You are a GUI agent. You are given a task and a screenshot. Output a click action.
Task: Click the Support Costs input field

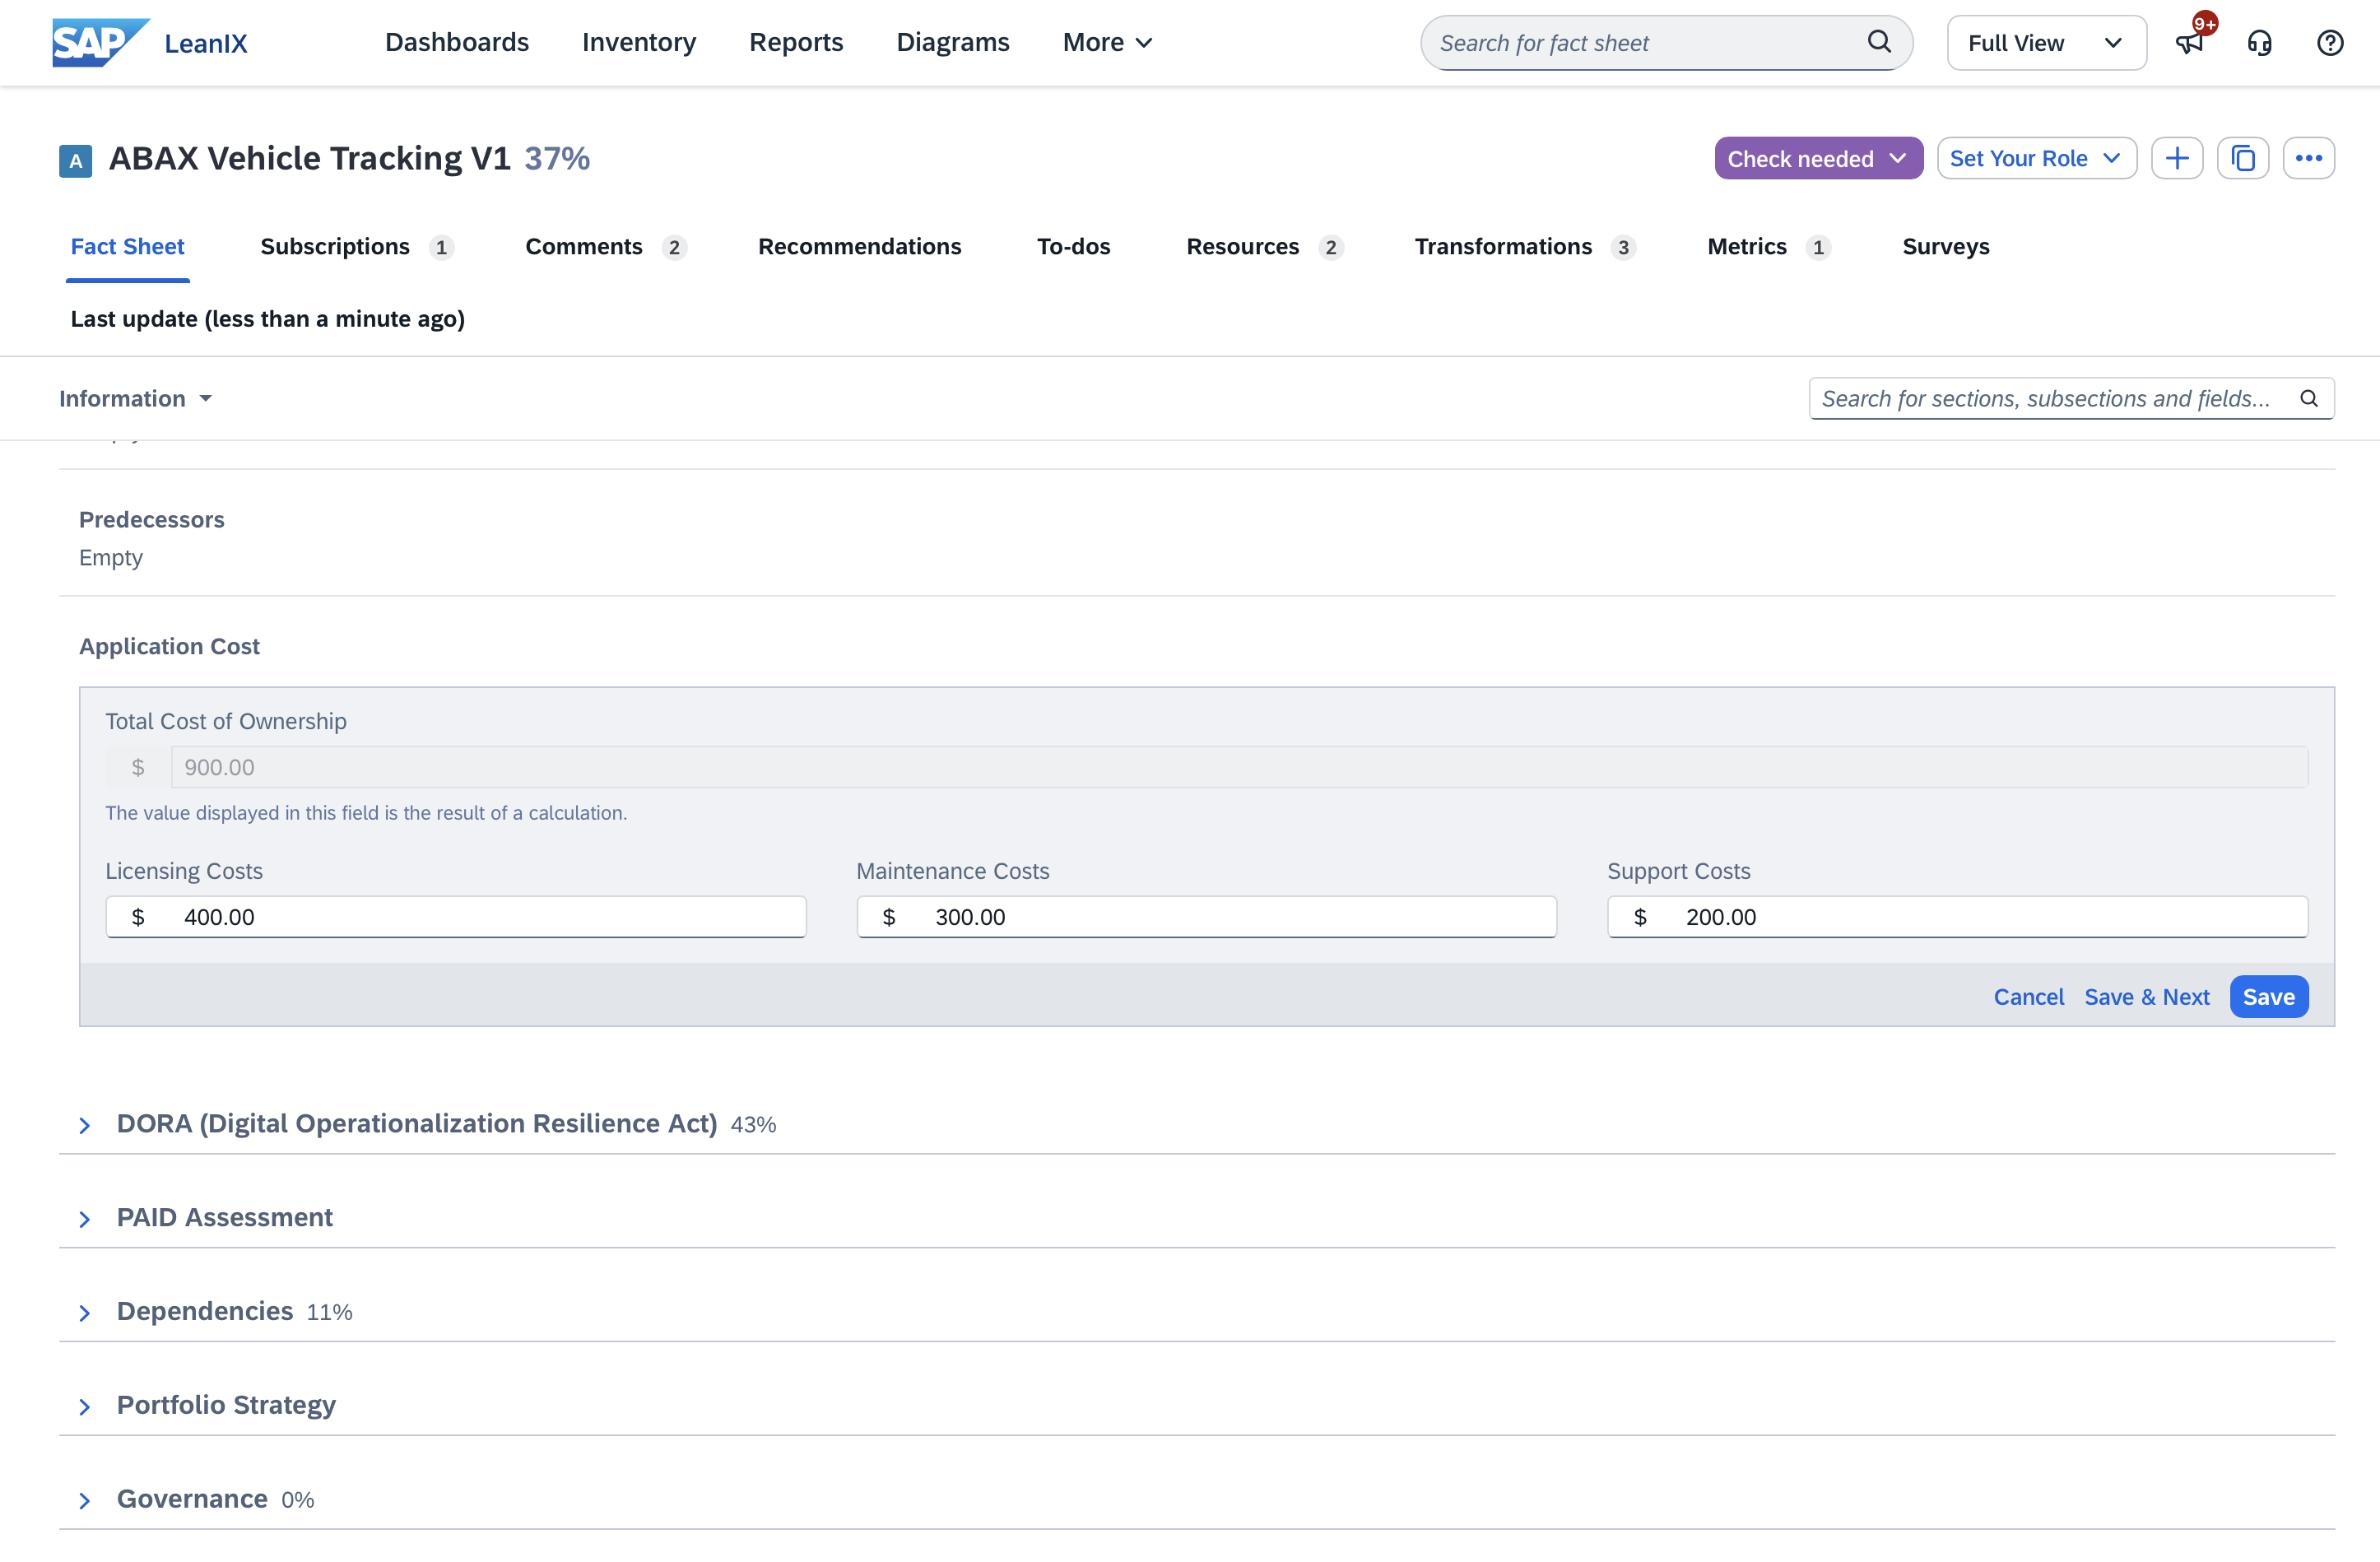(x=1958, y=917)
